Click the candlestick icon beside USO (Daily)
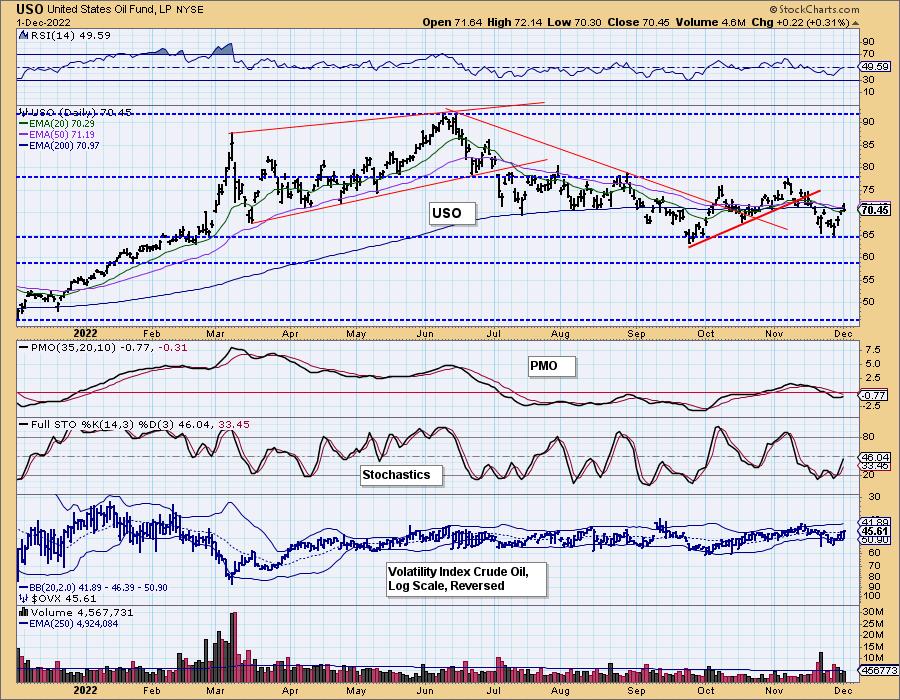 click(23, 112)
